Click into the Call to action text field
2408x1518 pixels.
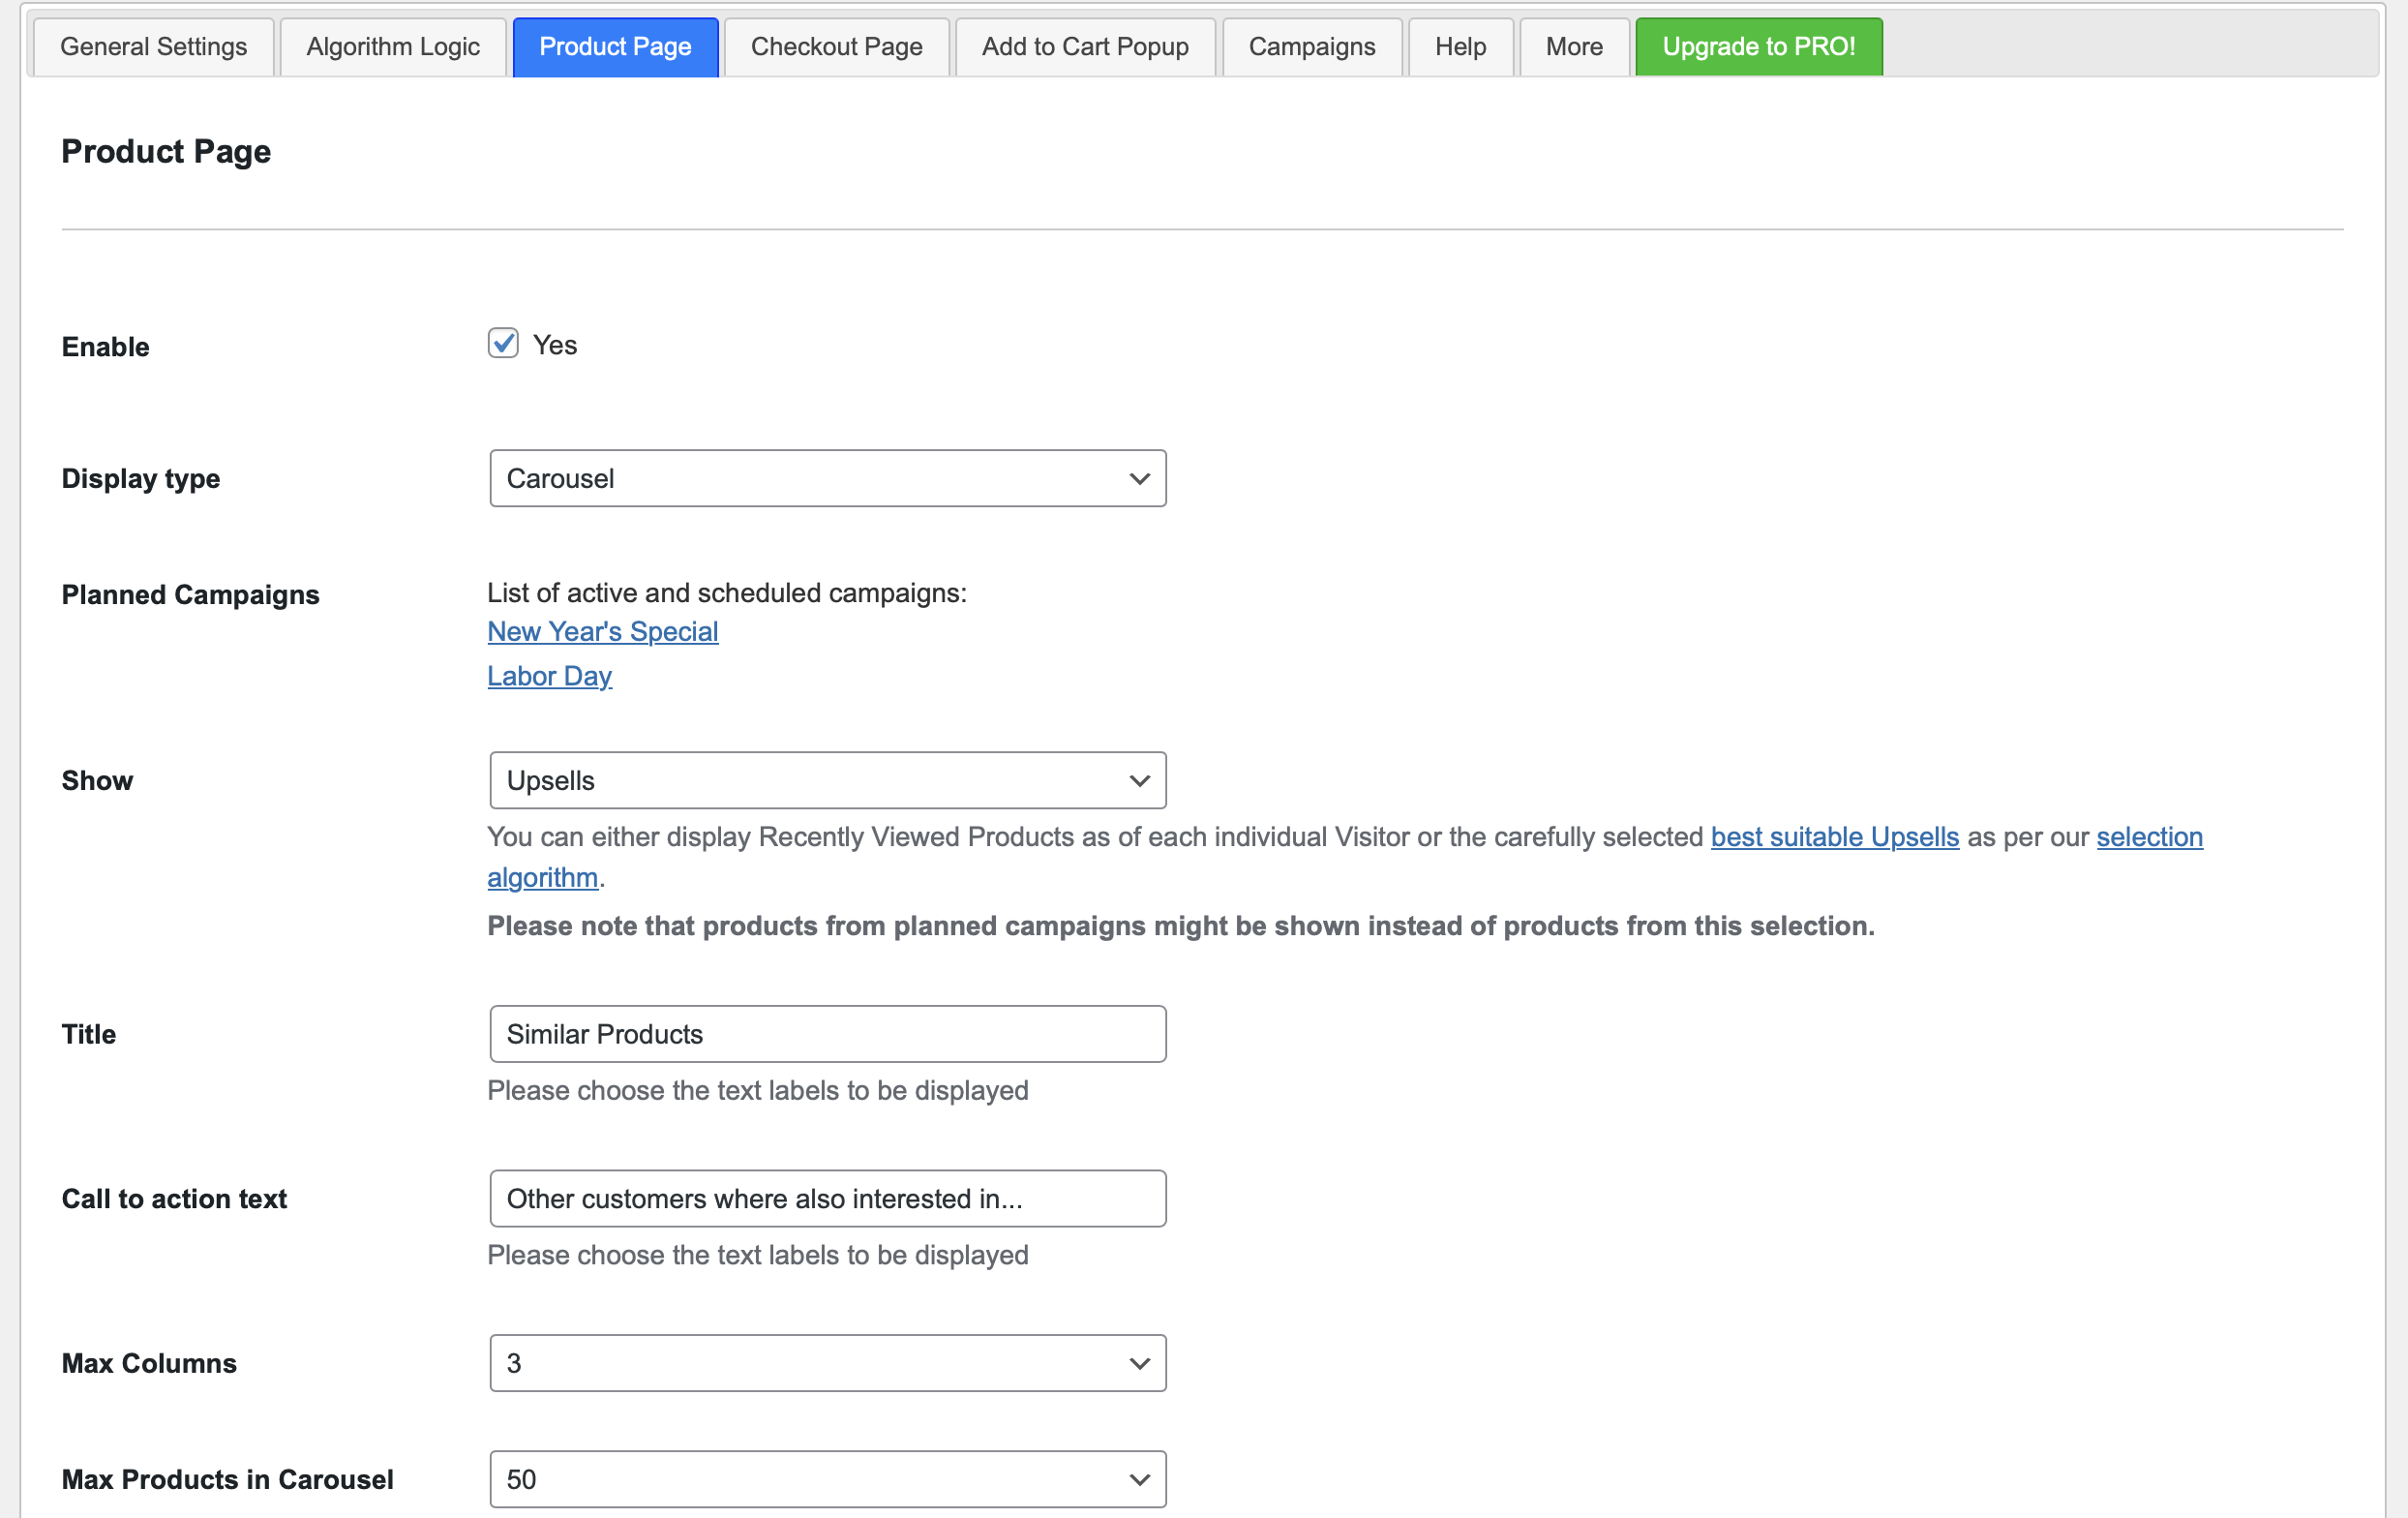coord(827,1198)
